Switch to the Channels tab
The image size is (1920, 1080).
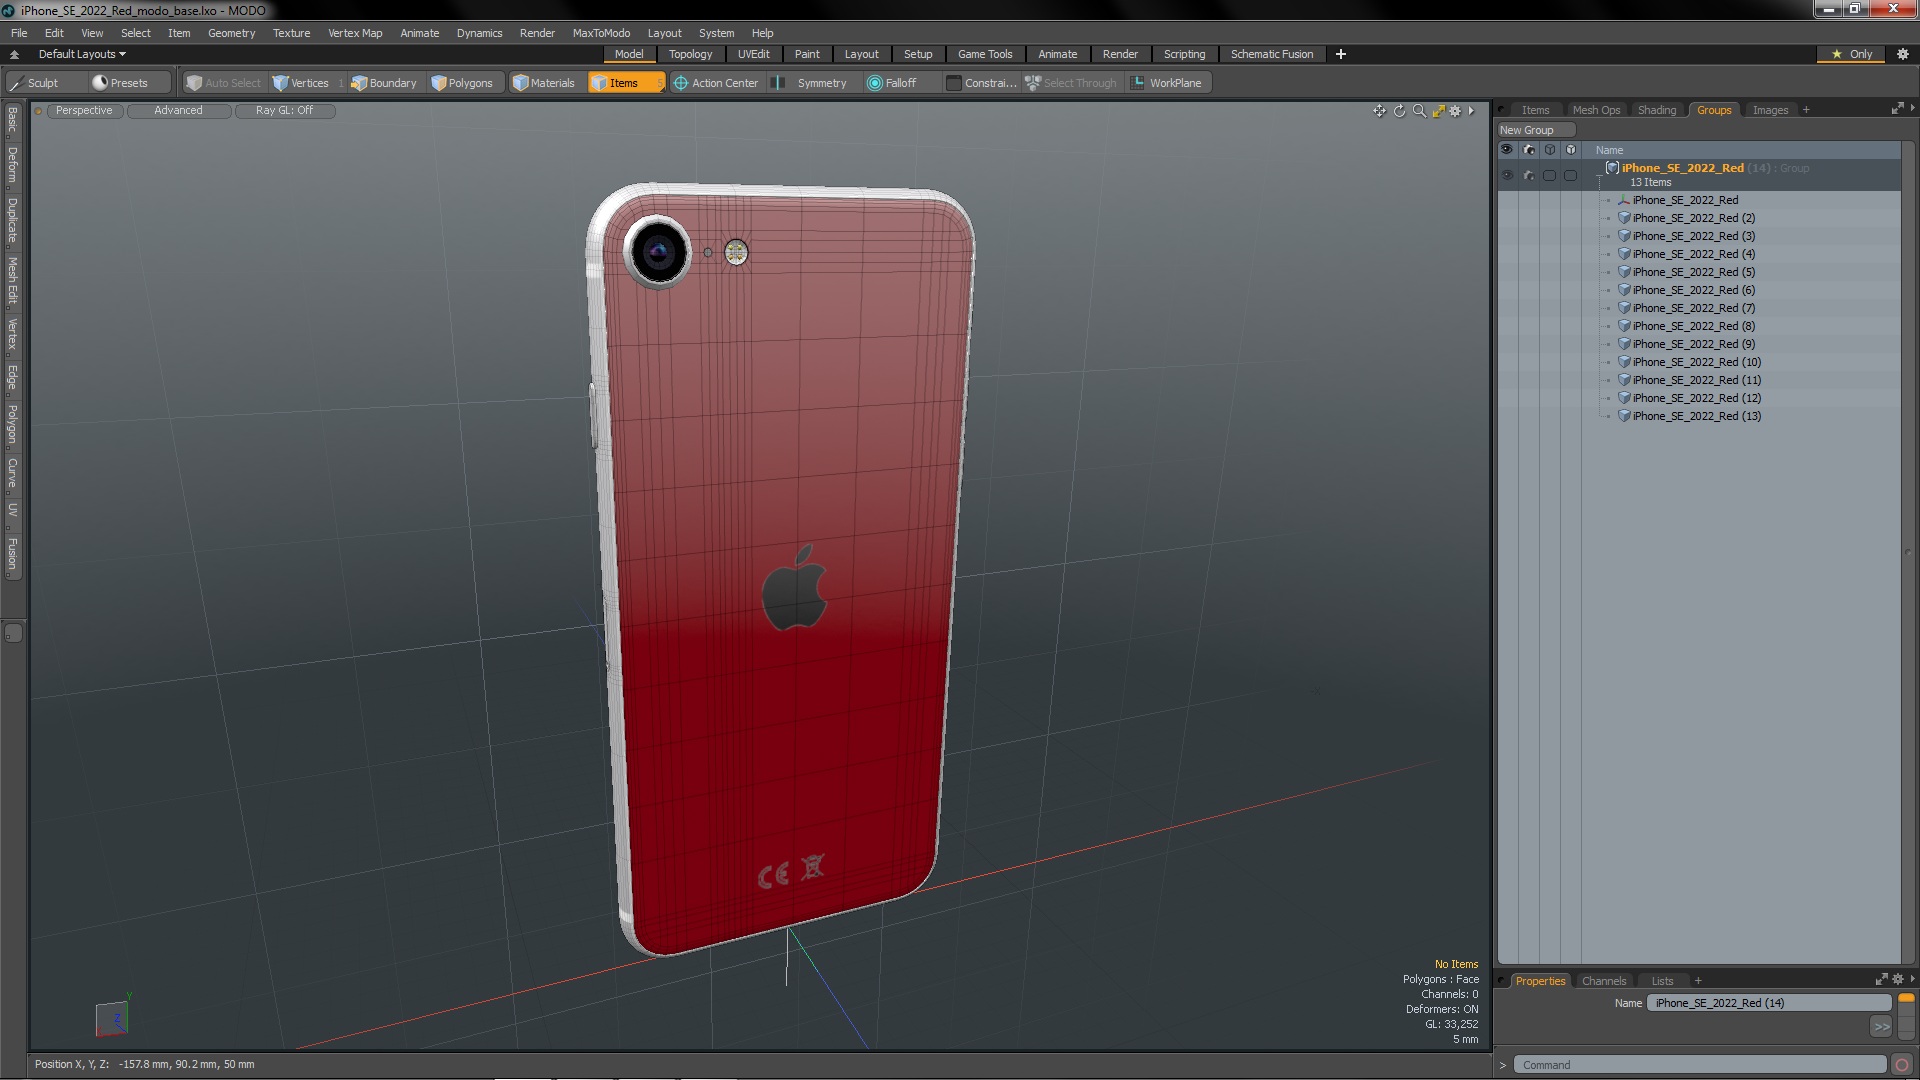pos(1603,981)
